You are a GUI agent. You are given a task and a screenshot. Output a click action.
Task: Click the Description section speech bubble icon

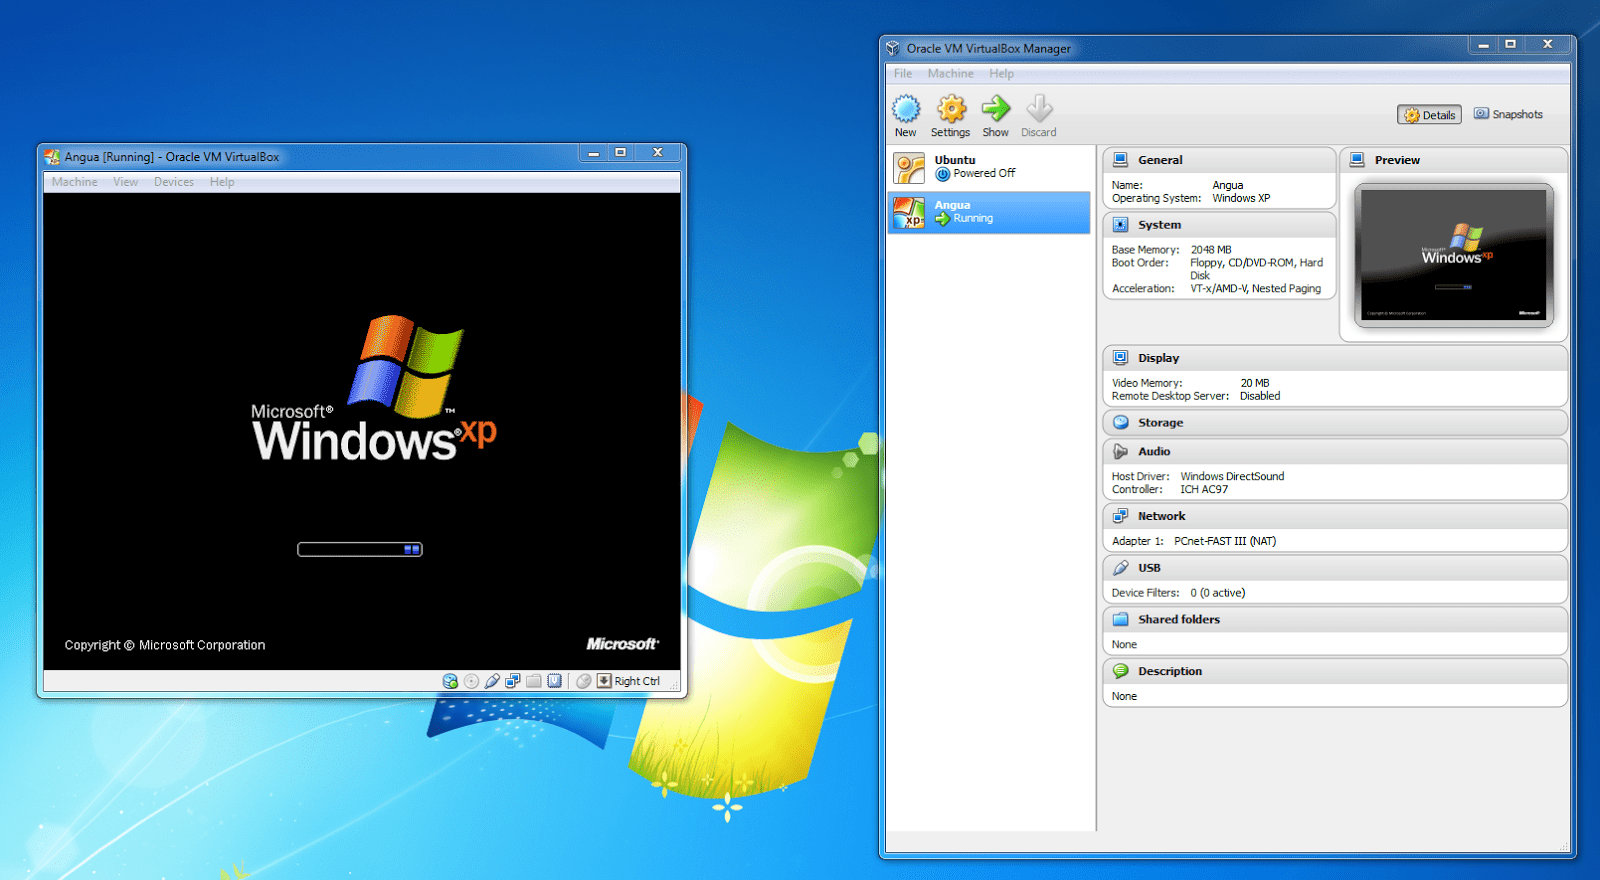[x=1121, y=671]
